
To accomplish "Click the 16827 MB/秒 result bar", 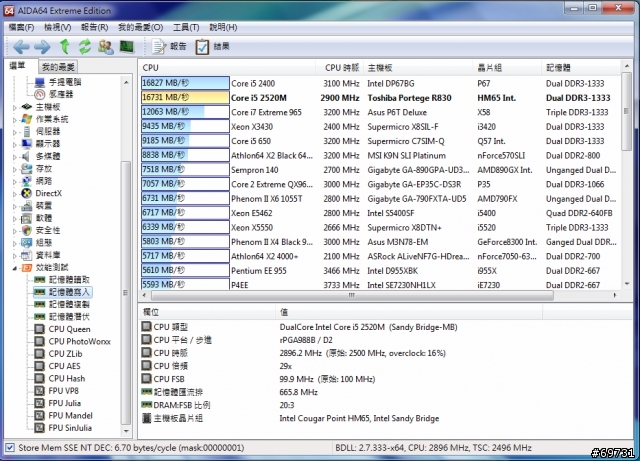I will (x=185, y=83).
